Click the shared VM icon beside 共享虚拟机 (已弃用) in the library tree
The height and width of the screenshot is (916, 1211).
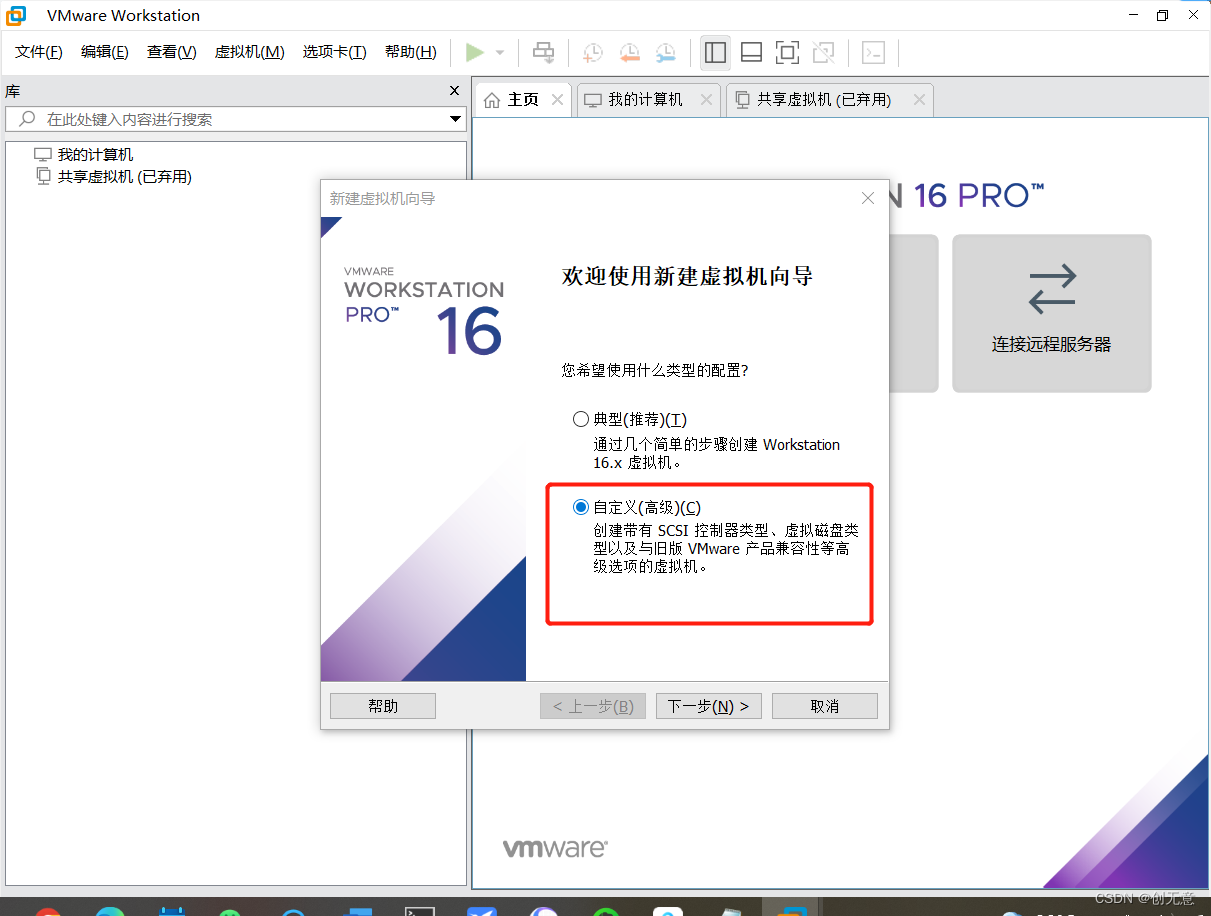pos(43,176)
